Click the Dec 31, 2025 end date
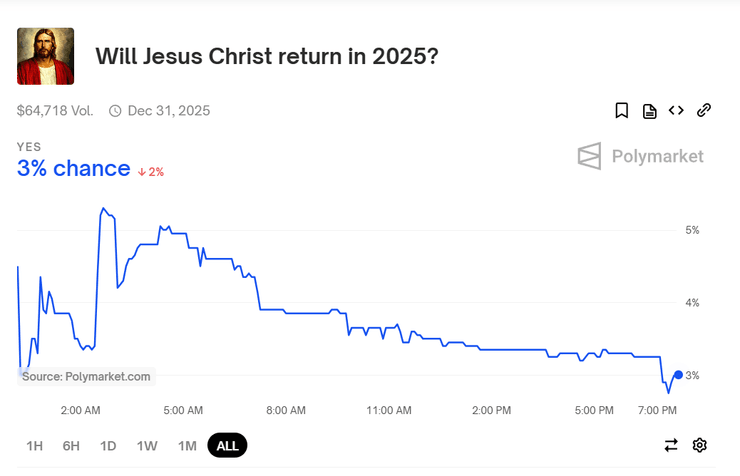The width and height of the screenshot is (740, 476). 169,111
